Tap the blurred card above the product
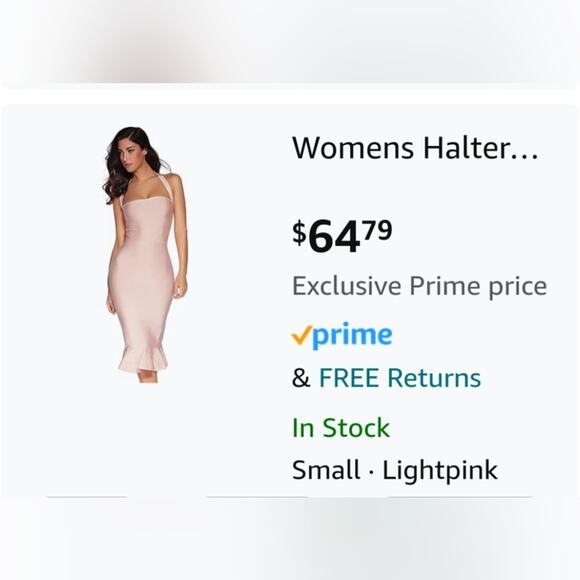This screenshot has height=580, width=580. (x=290, y=44)
